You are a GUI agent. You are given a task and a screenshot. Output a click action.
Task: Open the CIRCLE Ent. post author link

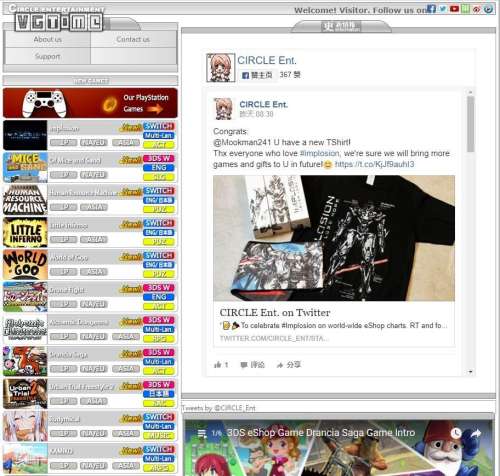(x=263, y=104)
